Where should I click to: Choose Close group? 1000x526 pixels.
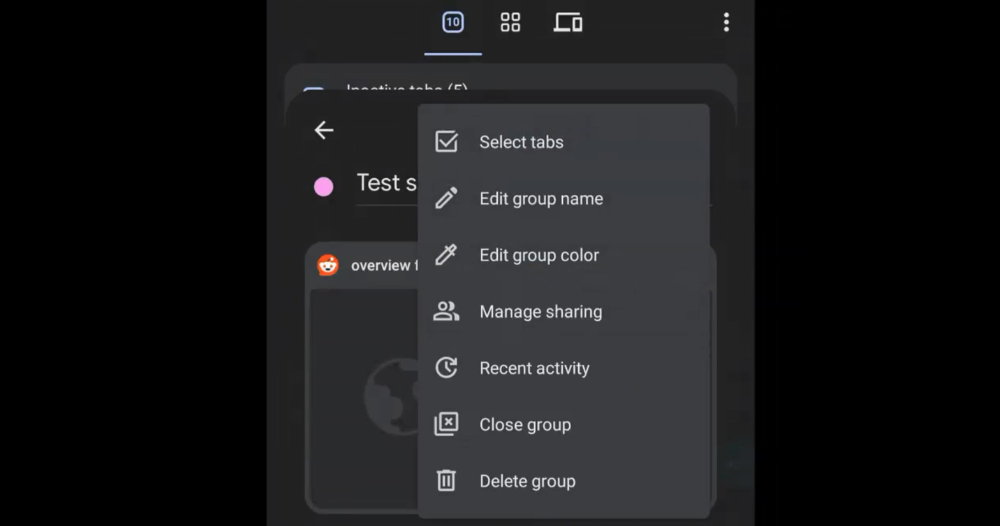coord(564,425)
